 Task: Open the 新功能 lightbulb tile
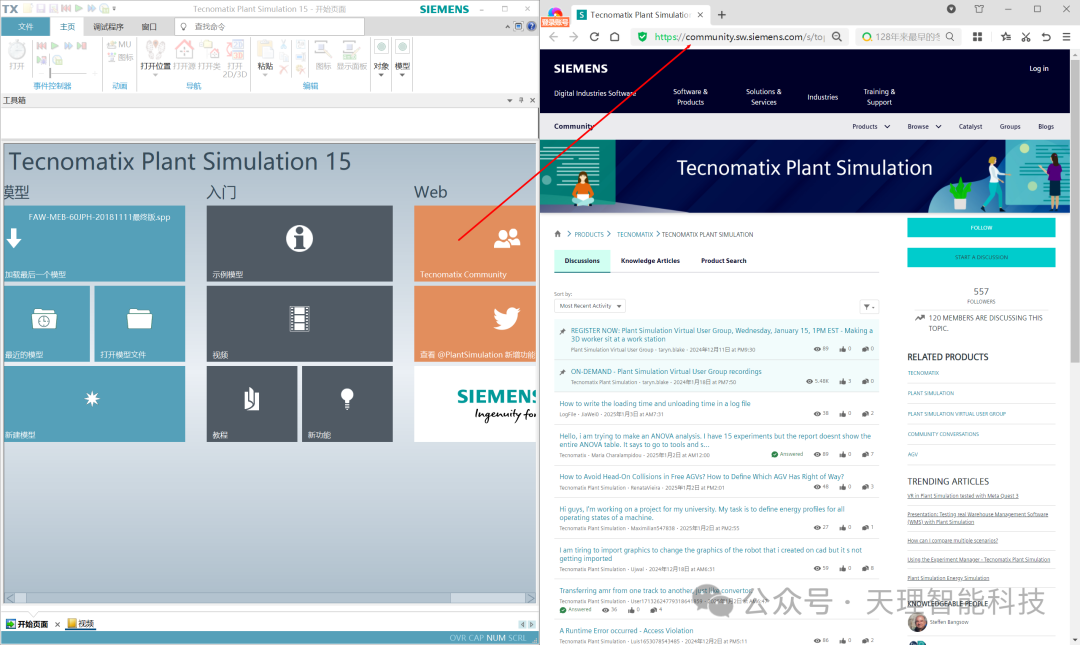(347, 404)
